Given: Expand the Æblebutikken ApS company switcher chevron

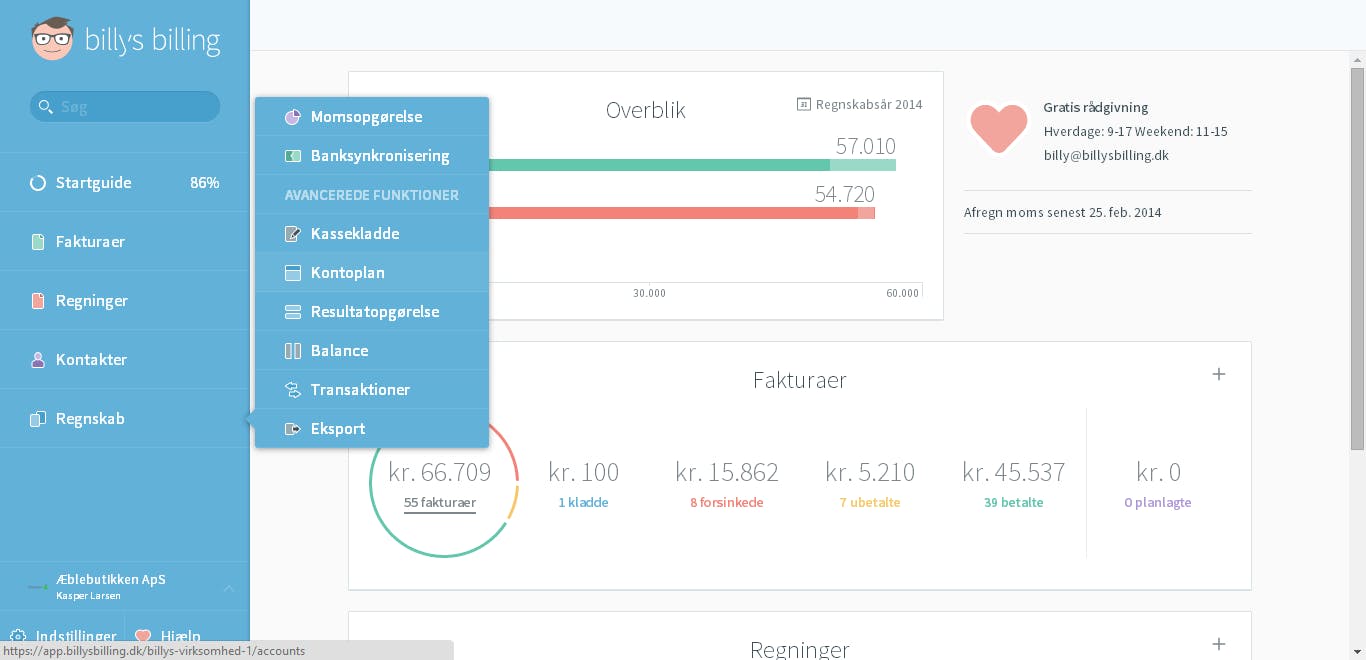Looking at the screenshot, I should point(228,587).
